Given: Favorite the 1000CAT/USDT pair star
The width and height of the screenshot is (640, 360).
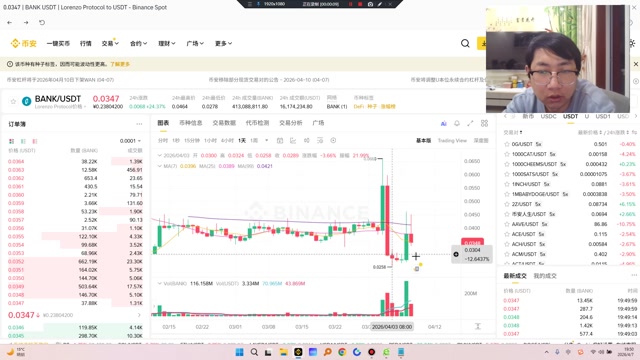Looking at the screenshot, I should click(x=507, y=154).
